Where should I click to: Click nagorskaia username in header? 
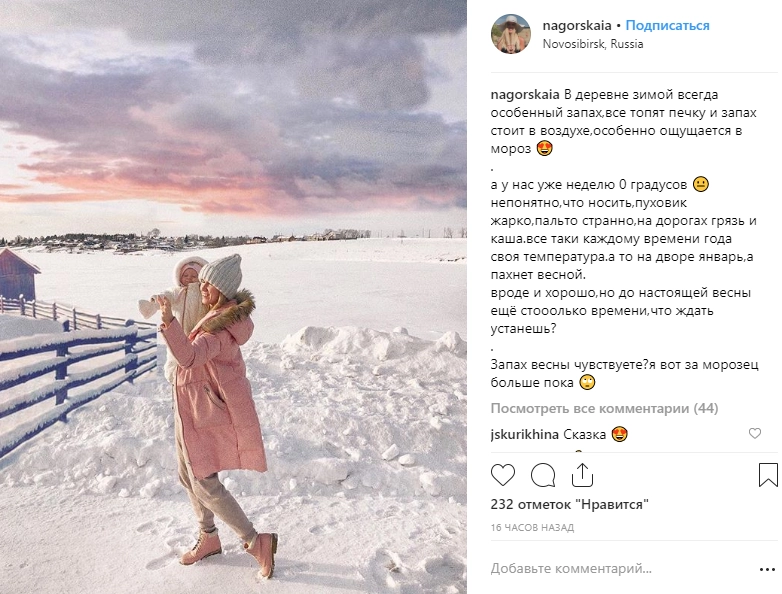pyautogui.click(x=577, y=25)
